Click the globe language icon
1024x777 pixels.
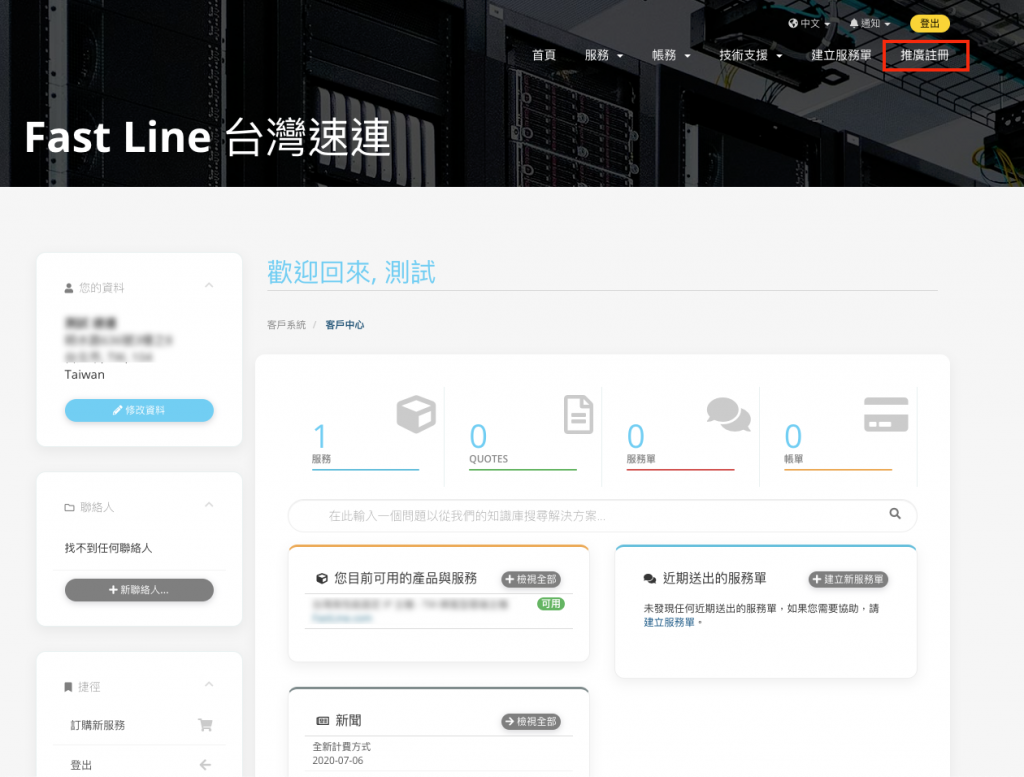click(x=793, y=24)
